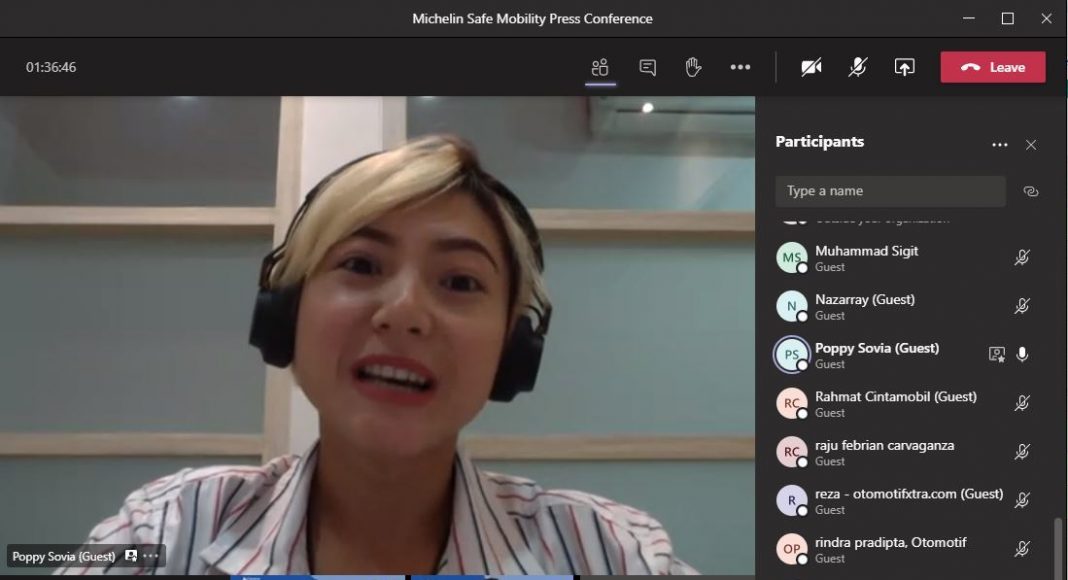The width and height of the screenshot is (1068, 580).
Task: Toggle the camera on
Action: (x=811, y=67)
